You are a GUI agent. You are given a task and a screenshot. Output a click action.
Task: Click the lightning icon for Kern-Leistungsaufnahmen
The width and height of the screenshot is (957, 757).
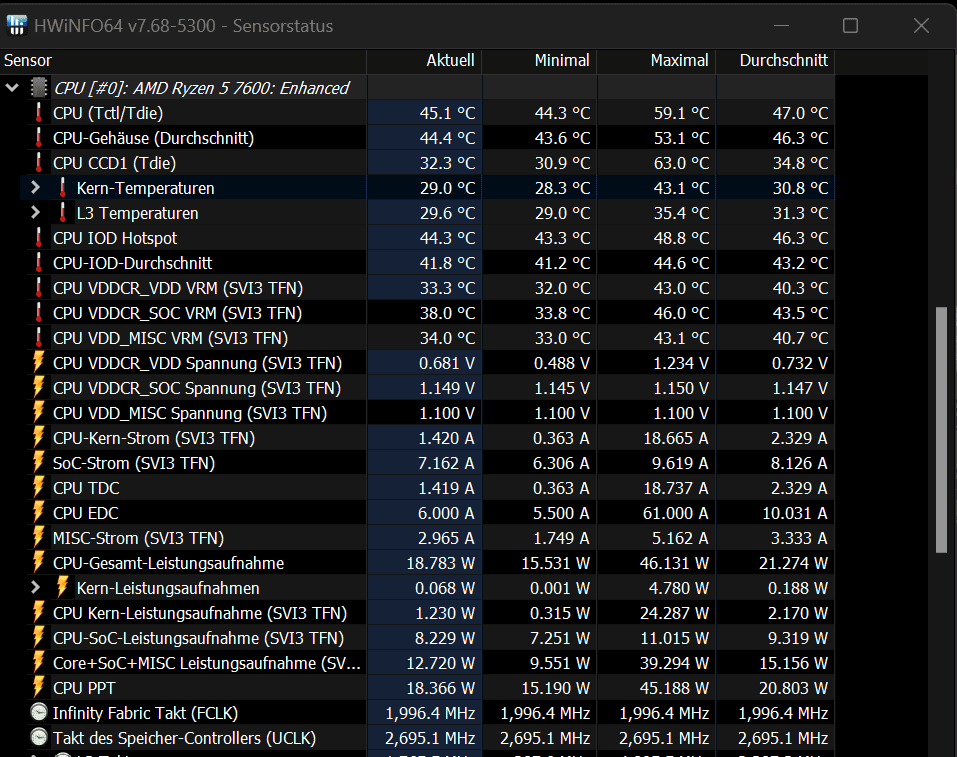pyautogui.click(x=63, y=588)
